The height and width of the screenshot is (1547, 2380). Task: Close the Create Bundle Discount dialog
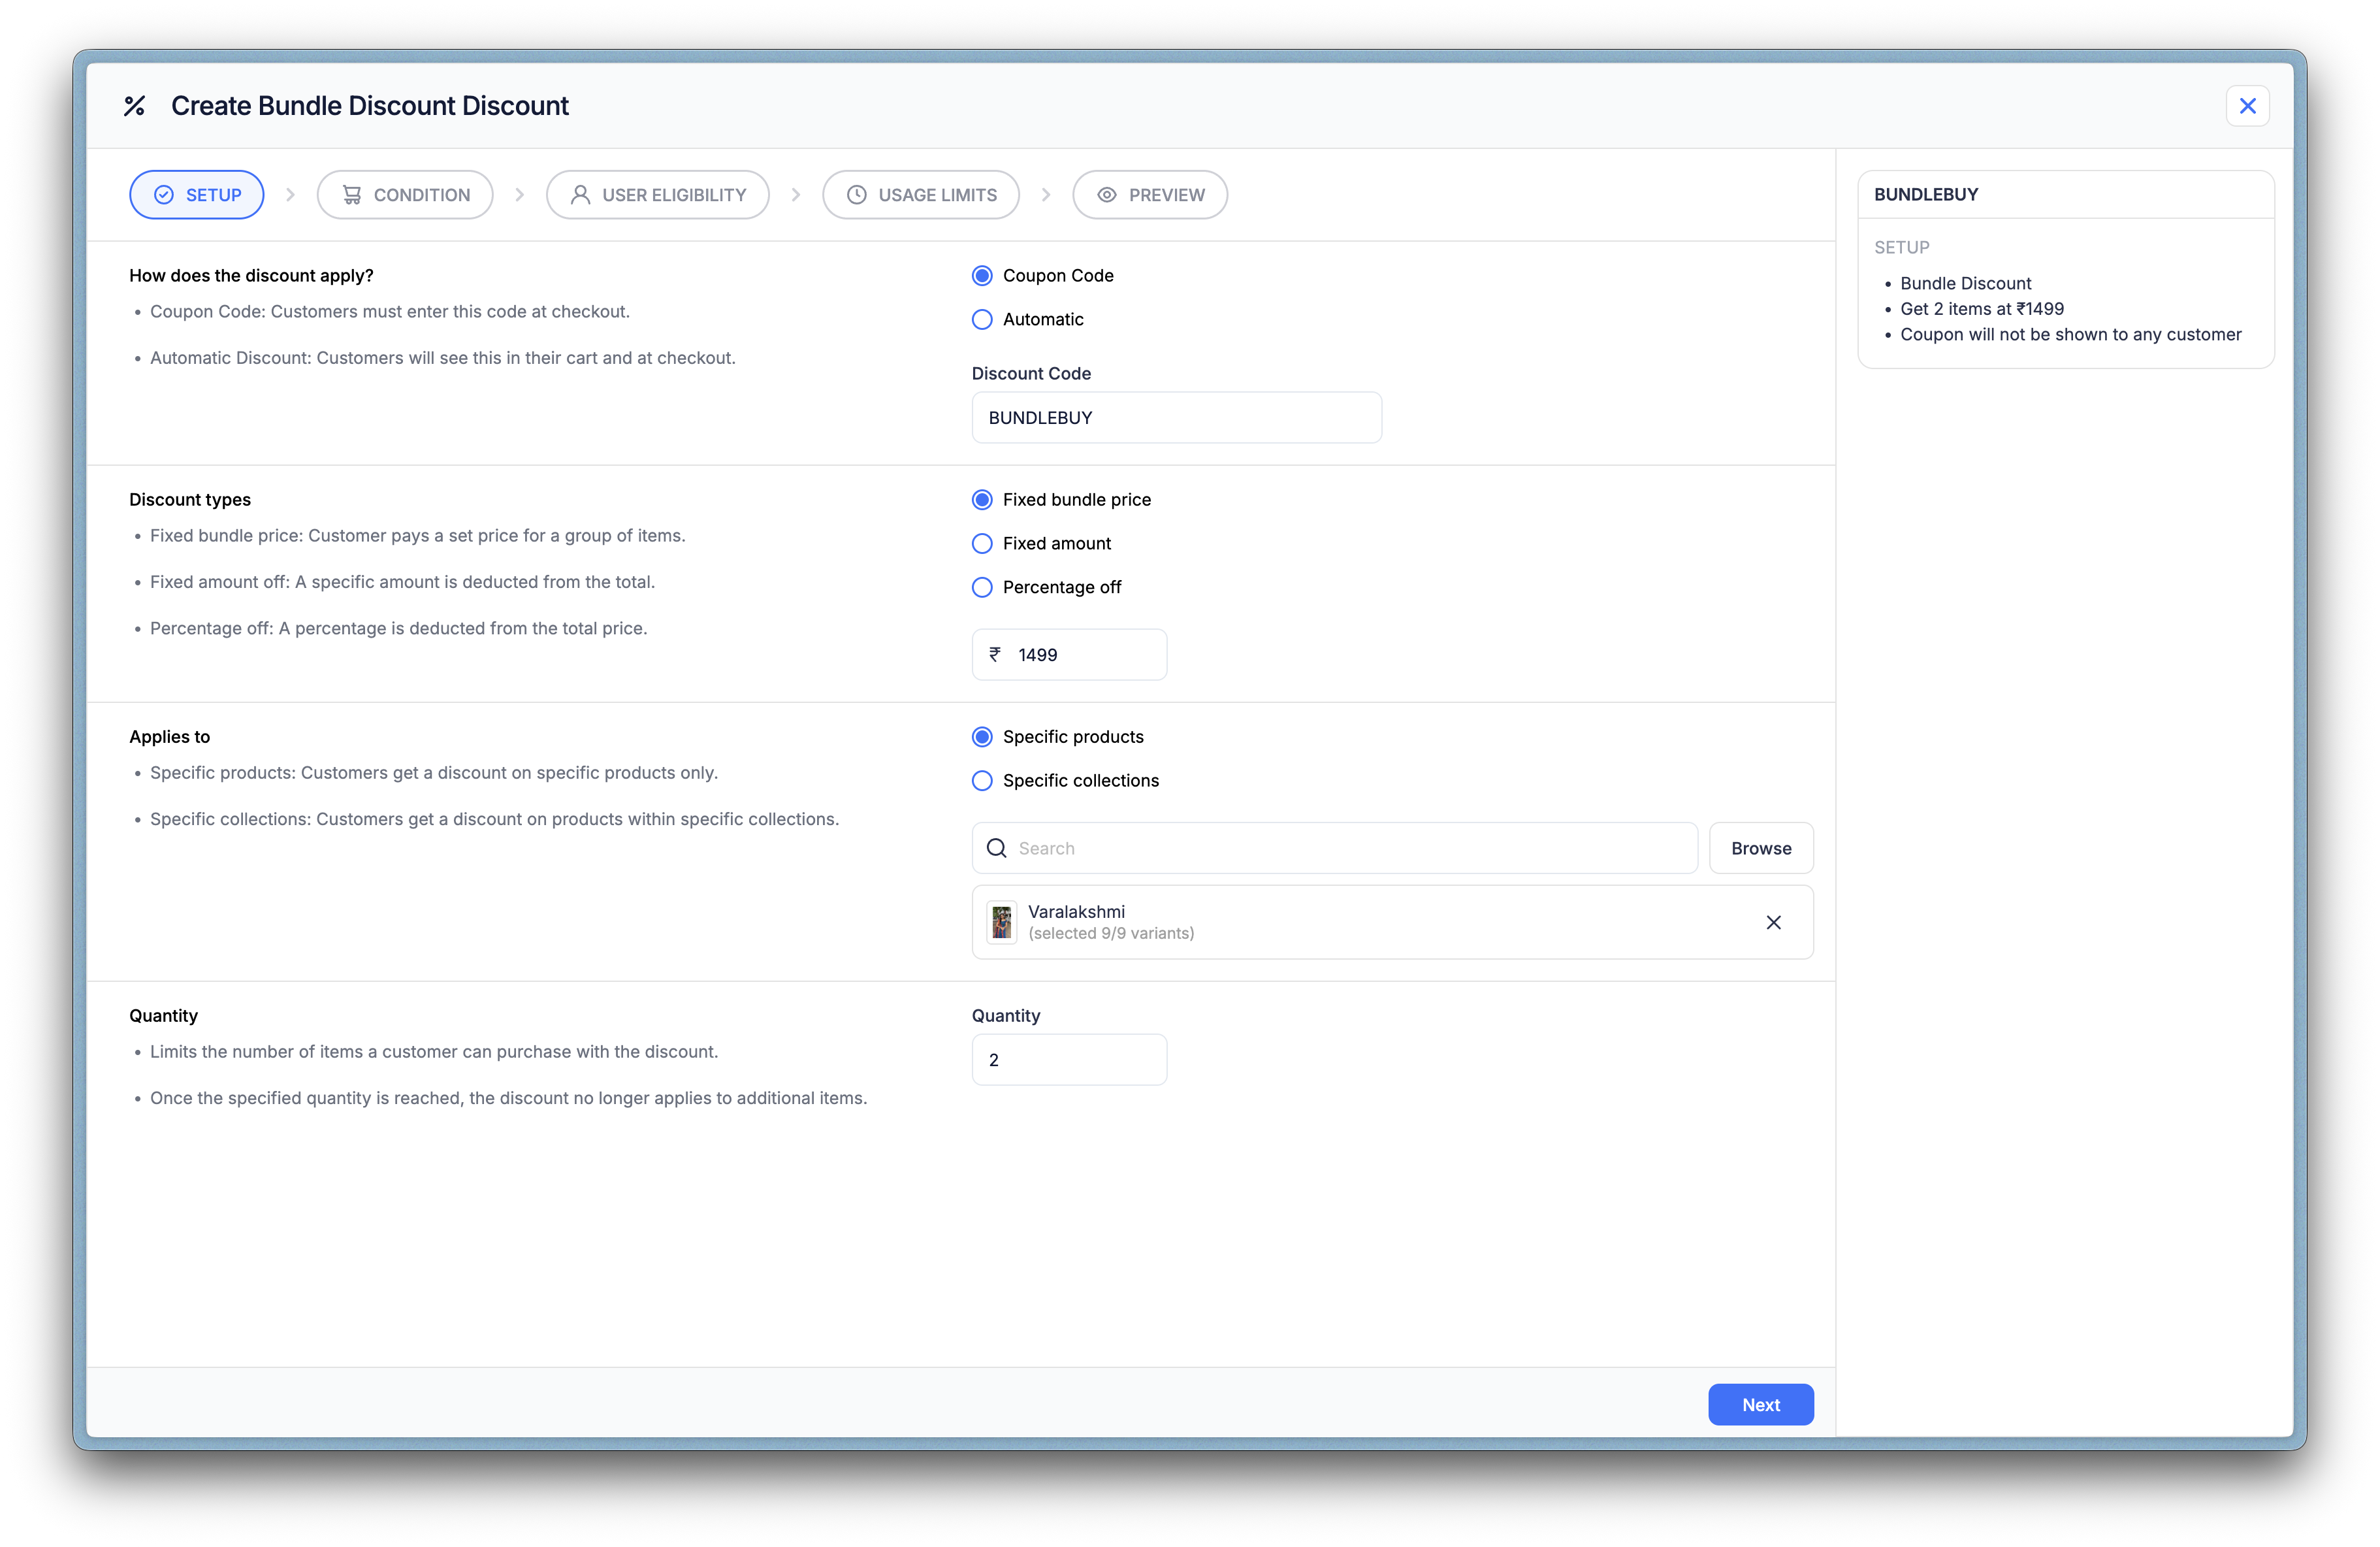point(2247,106)
